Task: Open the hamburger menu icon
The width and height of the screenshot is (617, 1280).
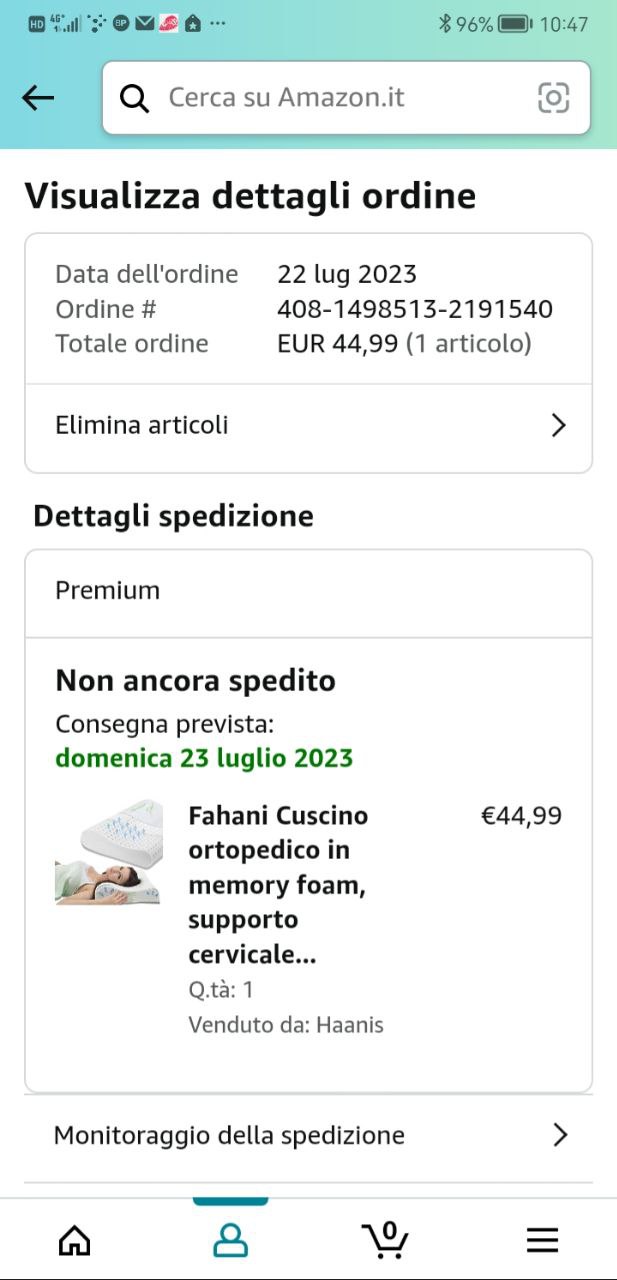Action: click(x=542, y=1241)
